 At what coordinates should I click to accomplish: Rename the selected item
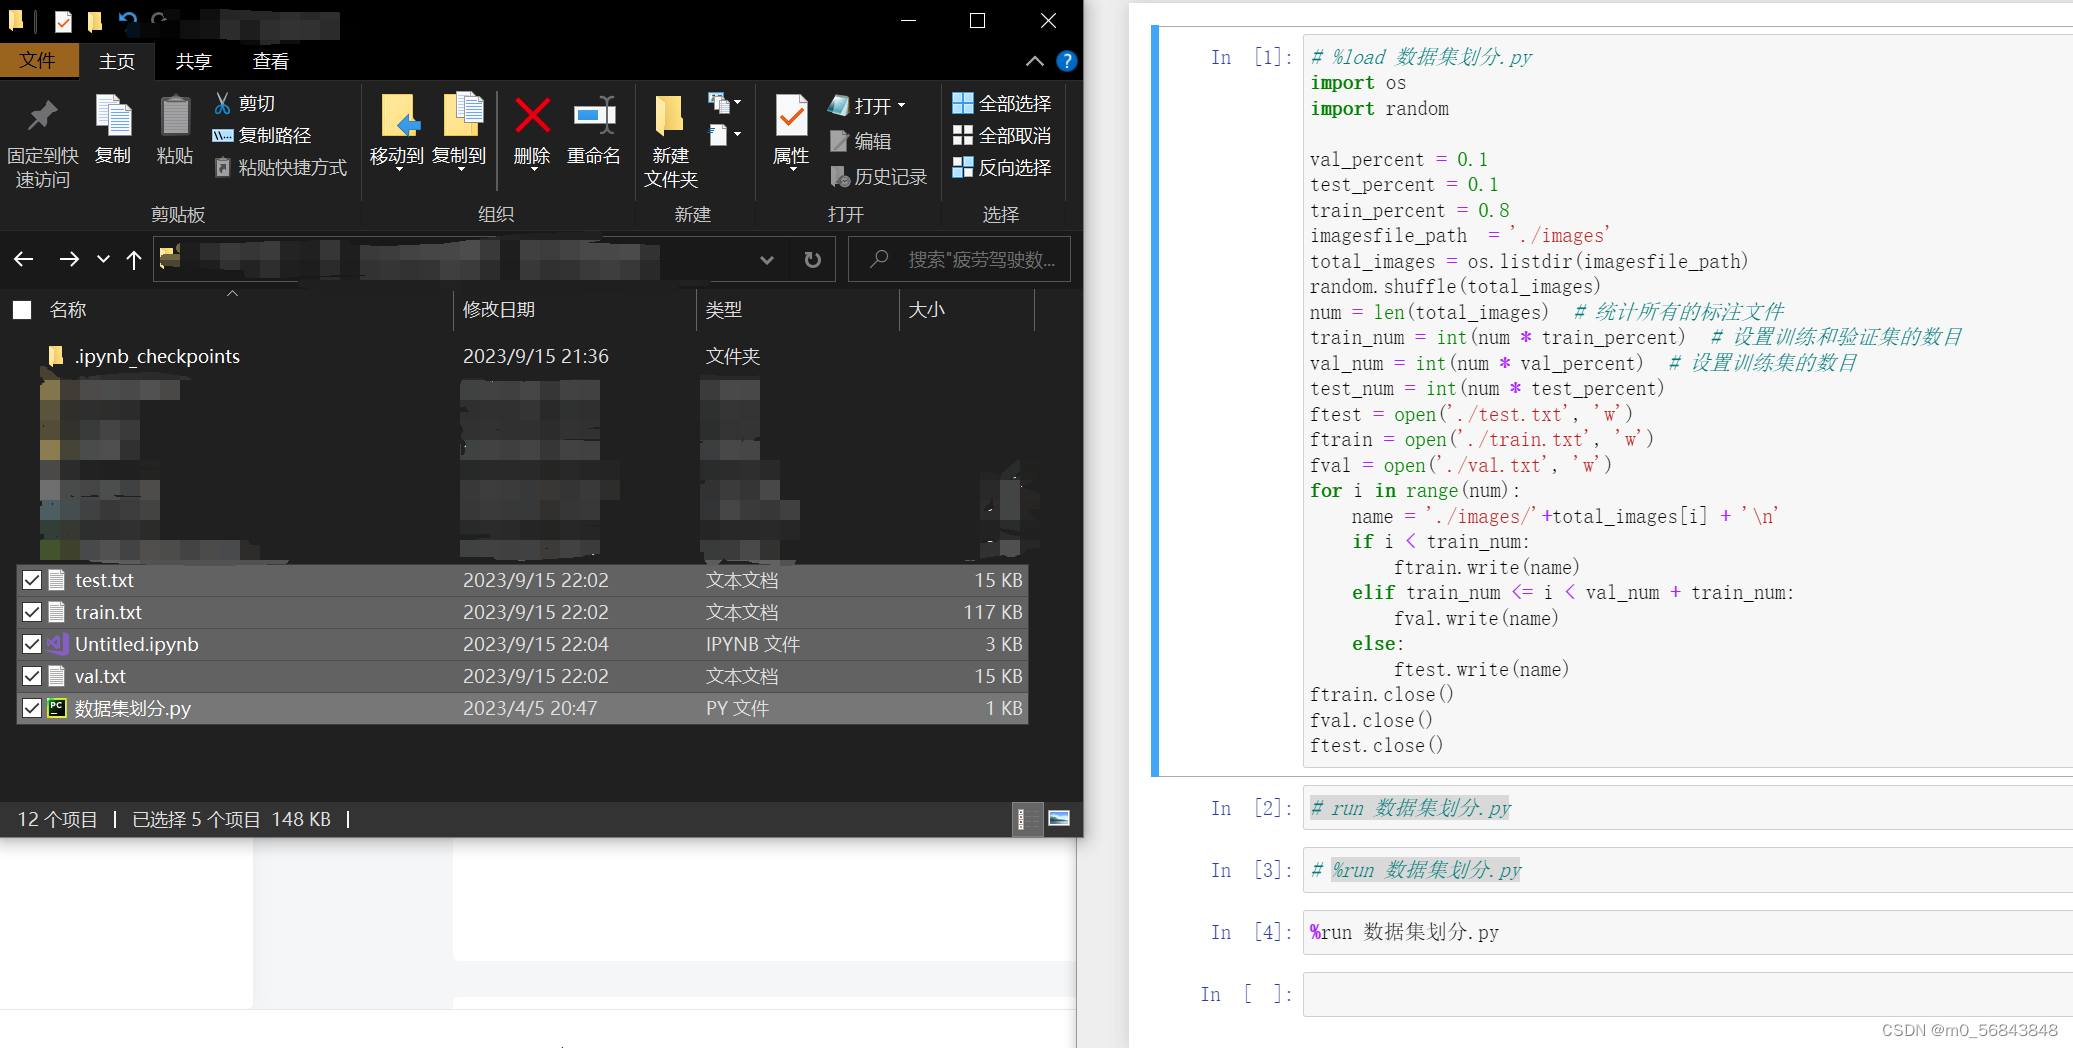pyautogui.click(x=594, y=132)
